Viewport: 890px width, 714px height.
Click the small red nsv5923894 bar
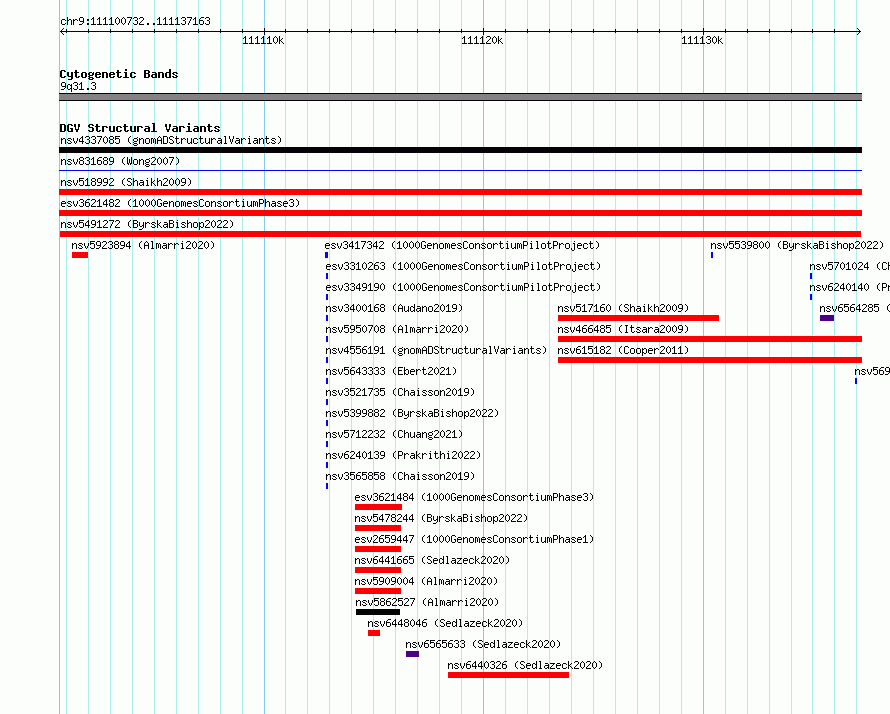point(80,255)
